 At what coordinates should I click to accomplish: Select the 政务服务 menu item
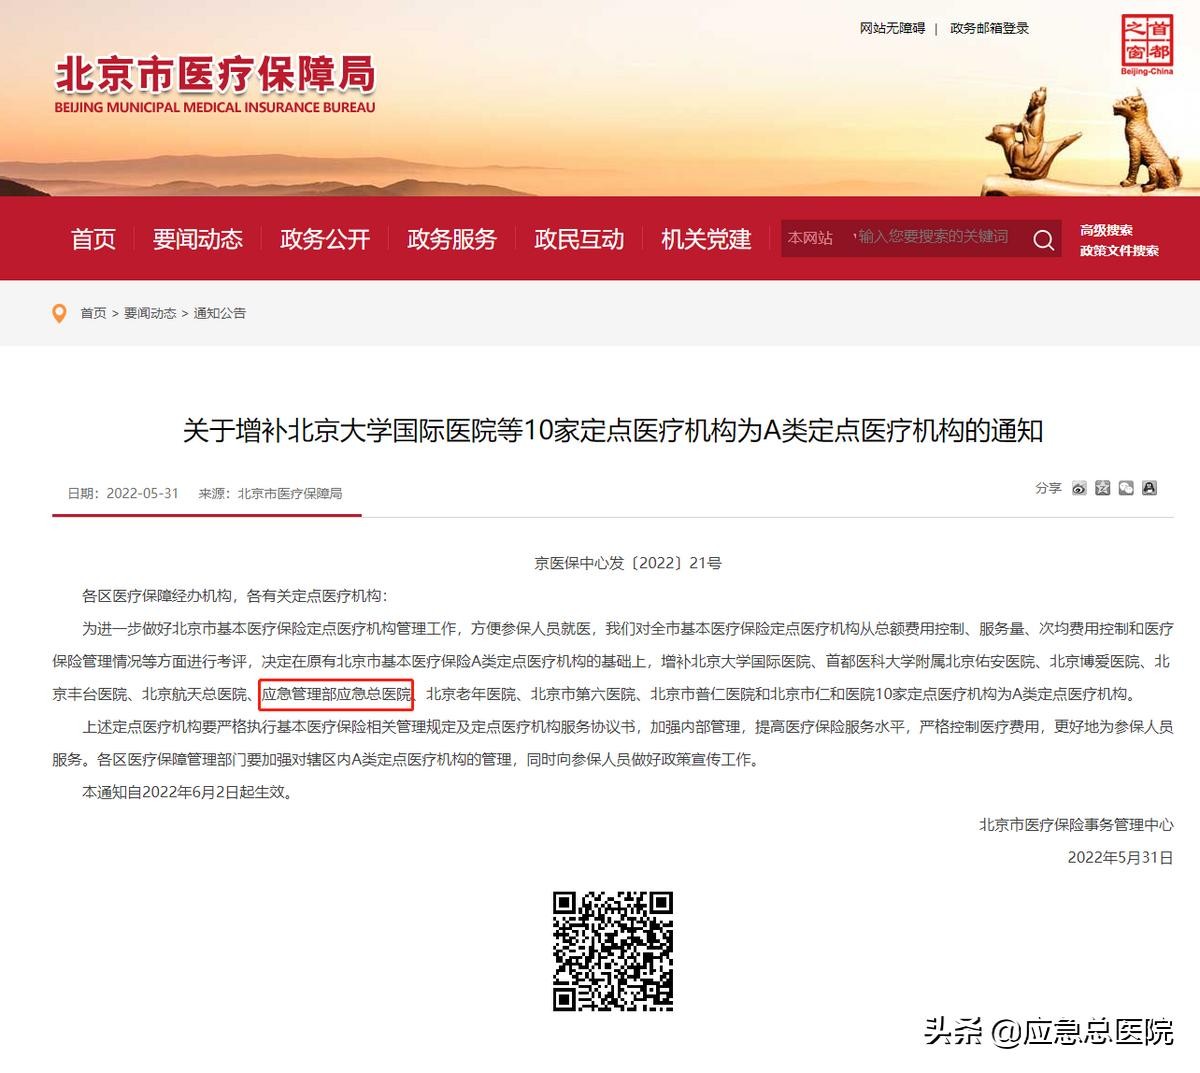(452, 239)
